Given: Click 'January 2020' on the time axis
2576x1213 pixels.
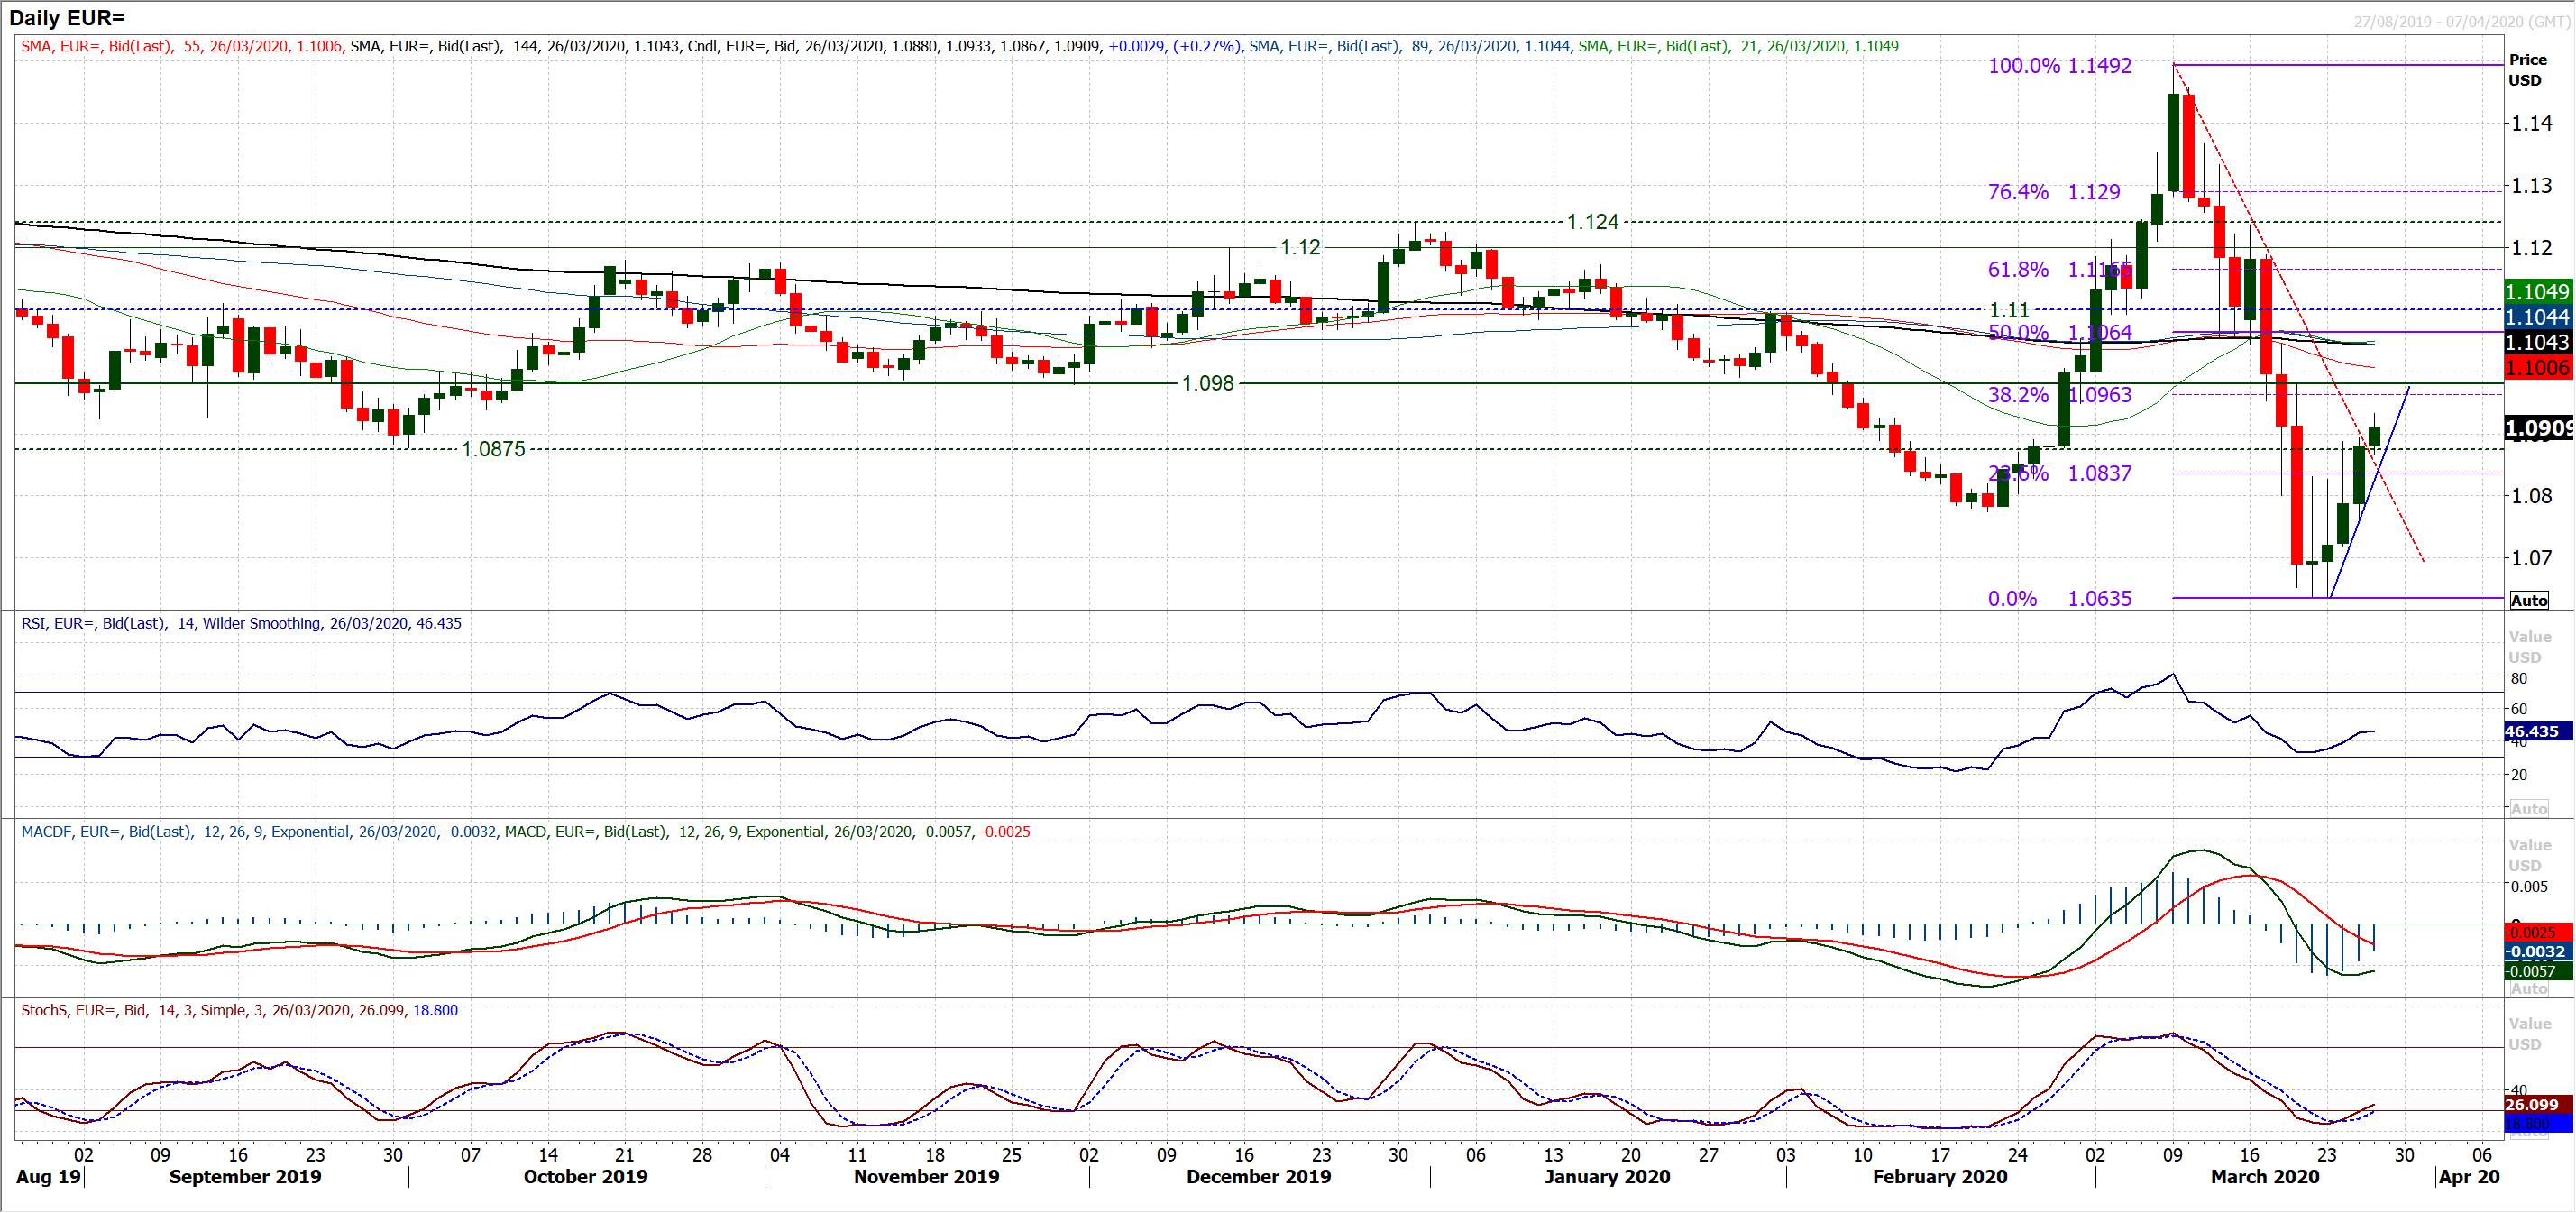Looking at the screenshot, I should [x=1607, y=1177].
